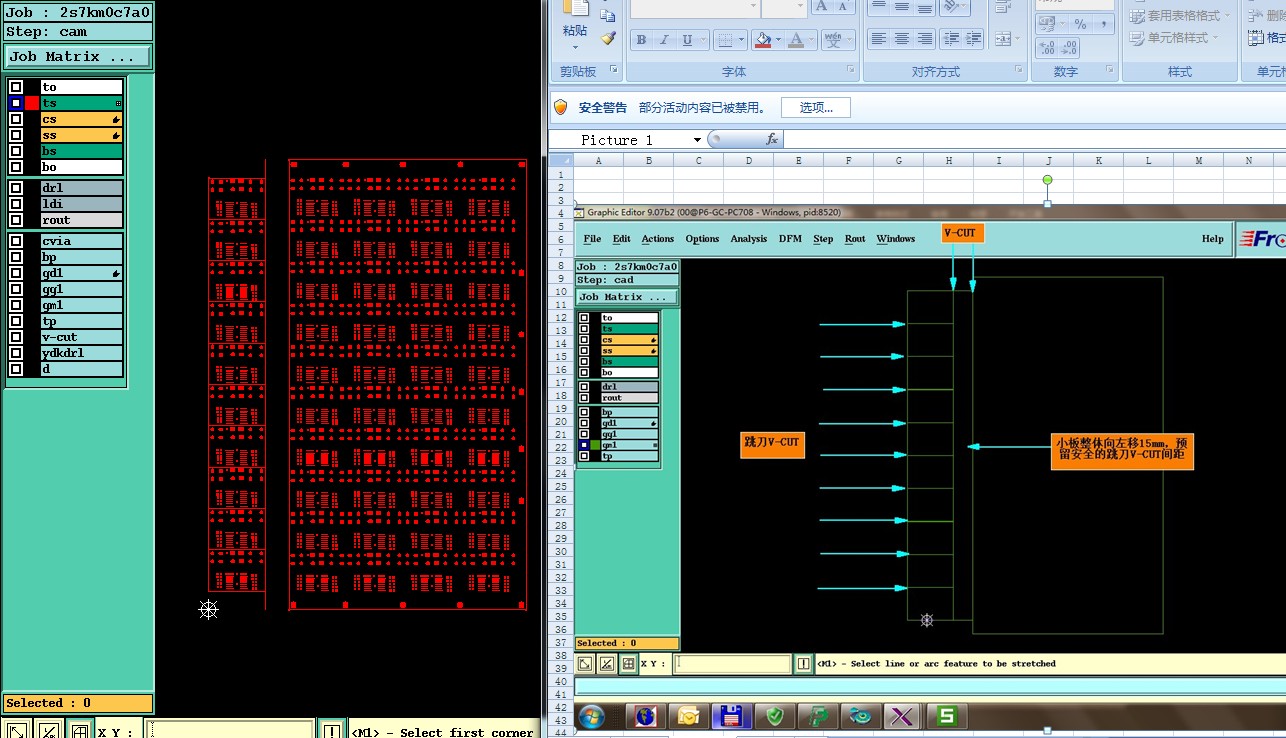Expand the 剪贴板 (Clipboard) group dialog launcher
This screenshot has width=1286, height=738.
pos(614,70)
